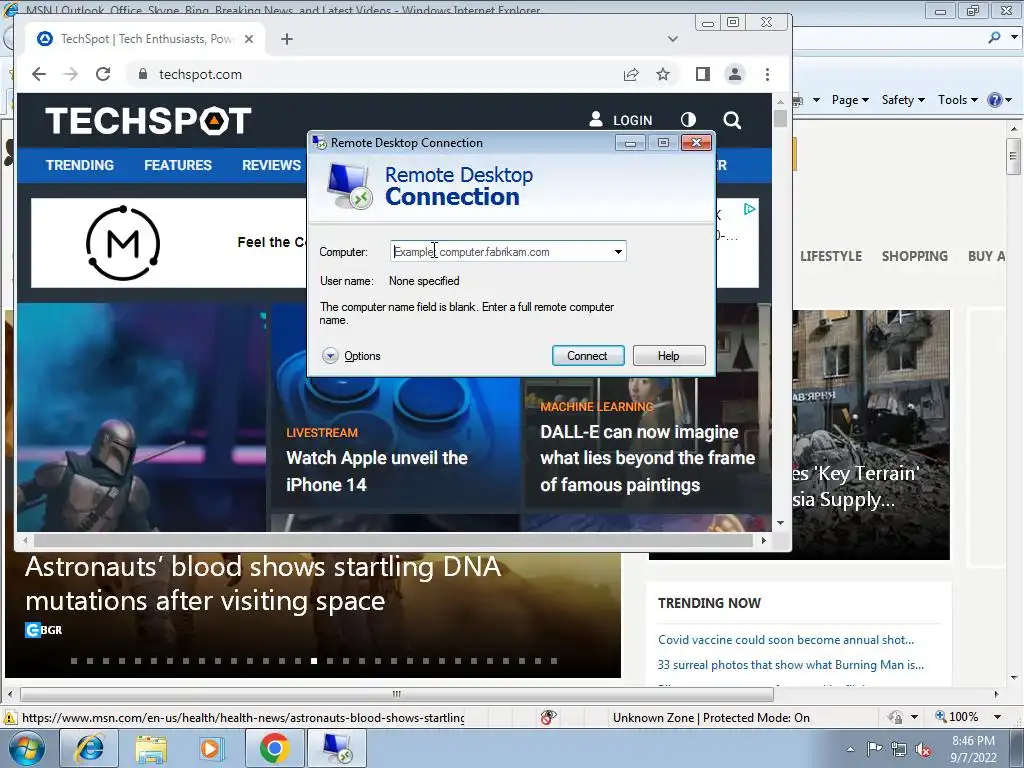Open the FEATURES tab on TechSpot

(x=178, y=165)
